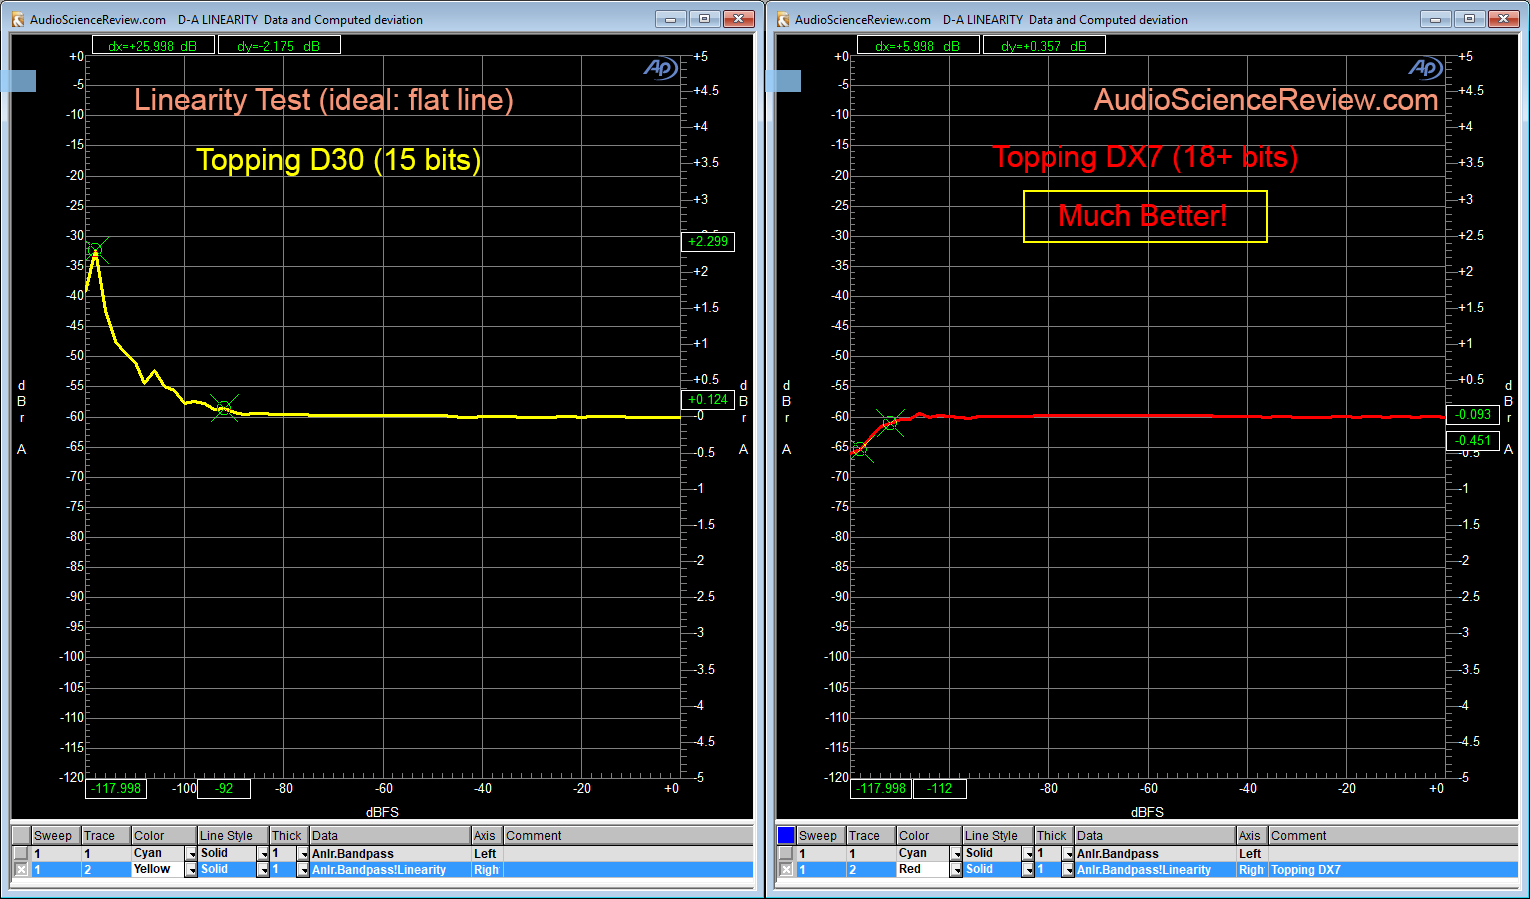Screen dimensions: 1530x899
Task: Open the thickness dropdown for the Red trace
Action: (x=1068, y=870)
